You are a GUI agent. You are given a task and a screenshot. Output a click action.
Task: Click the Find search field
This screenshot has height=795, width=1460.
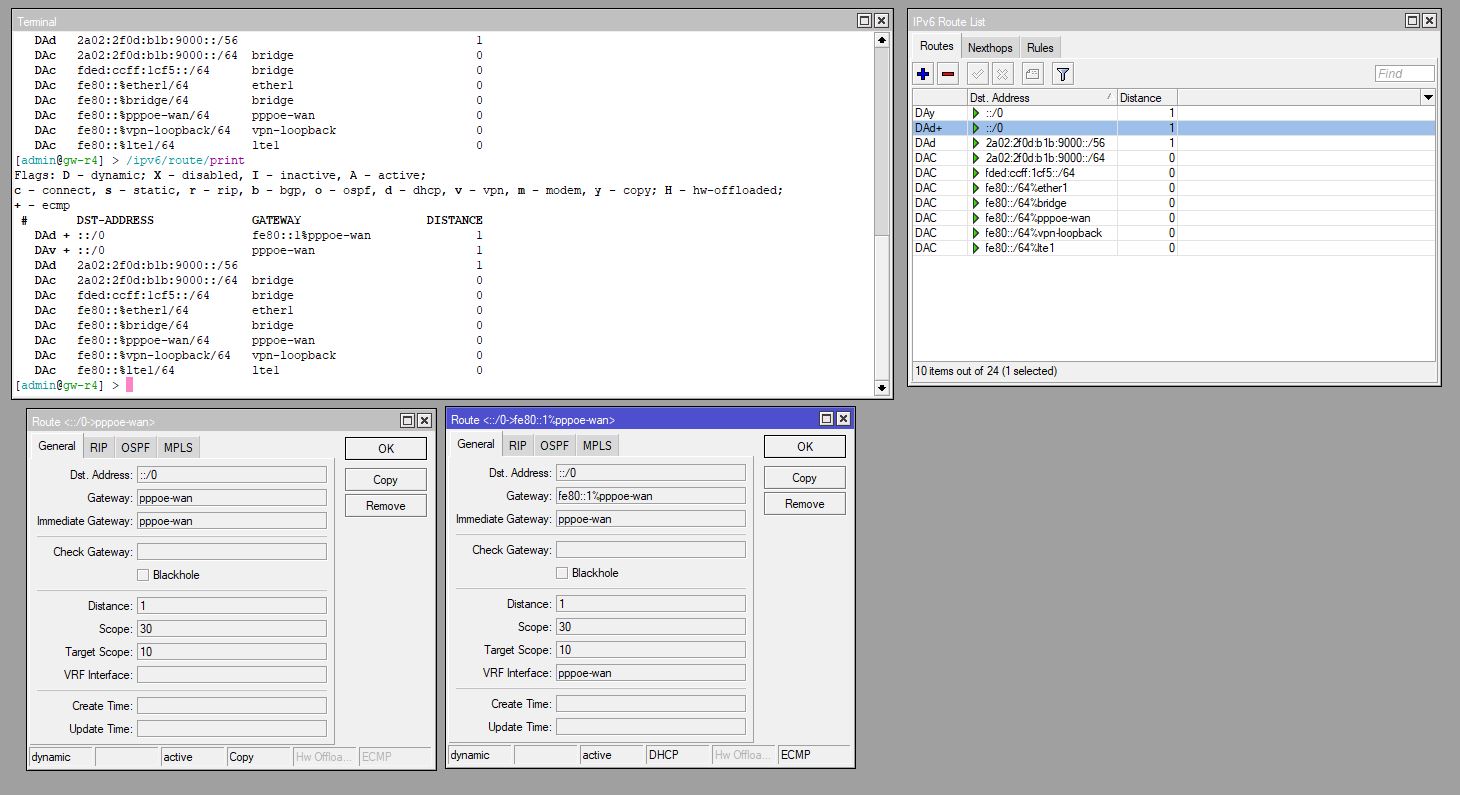pyautogui.click(x=1404, y=74)
